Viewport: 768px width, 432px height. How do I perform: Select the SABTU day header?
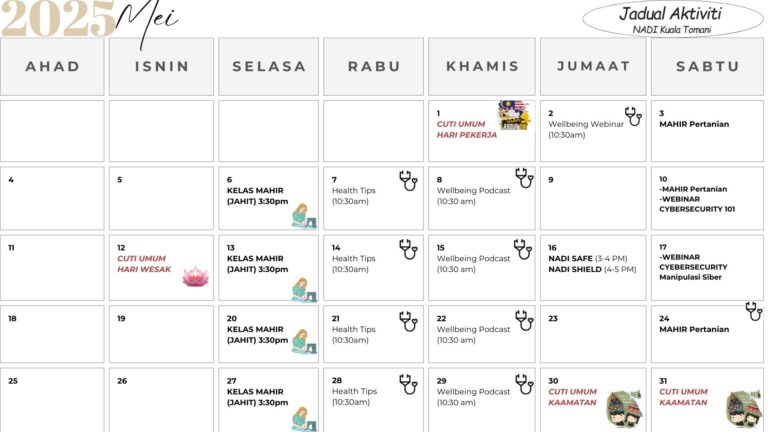[x=706, y=67]
